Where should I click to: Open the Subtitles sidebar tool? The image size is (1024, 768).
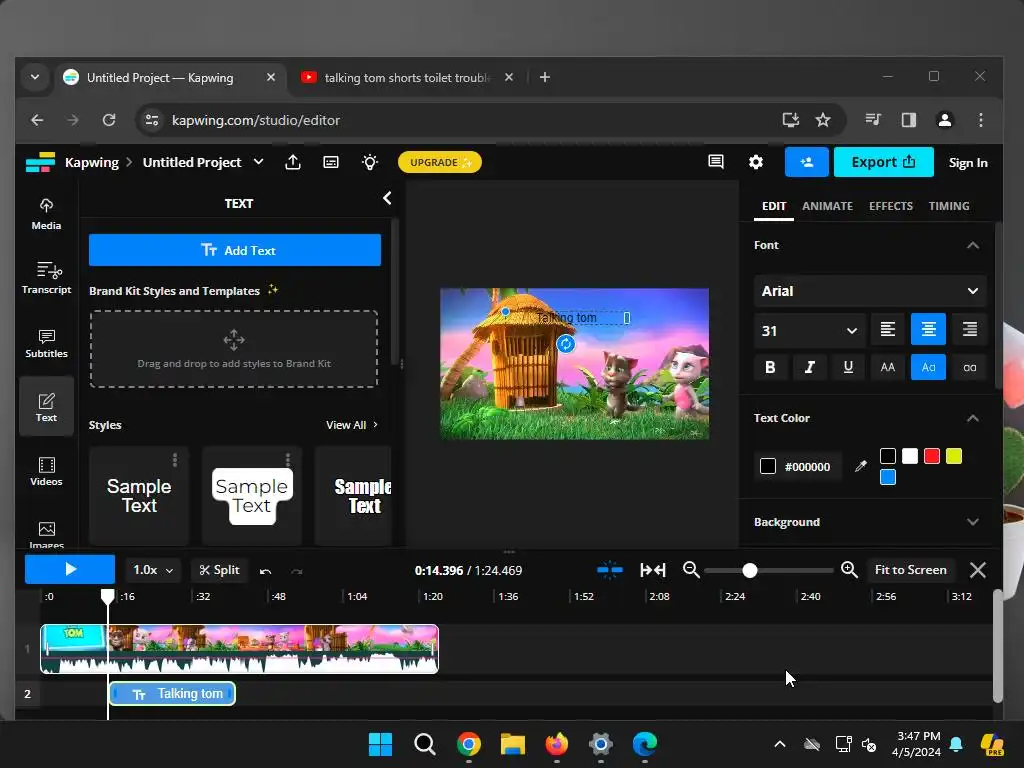(x=46, y=343)
